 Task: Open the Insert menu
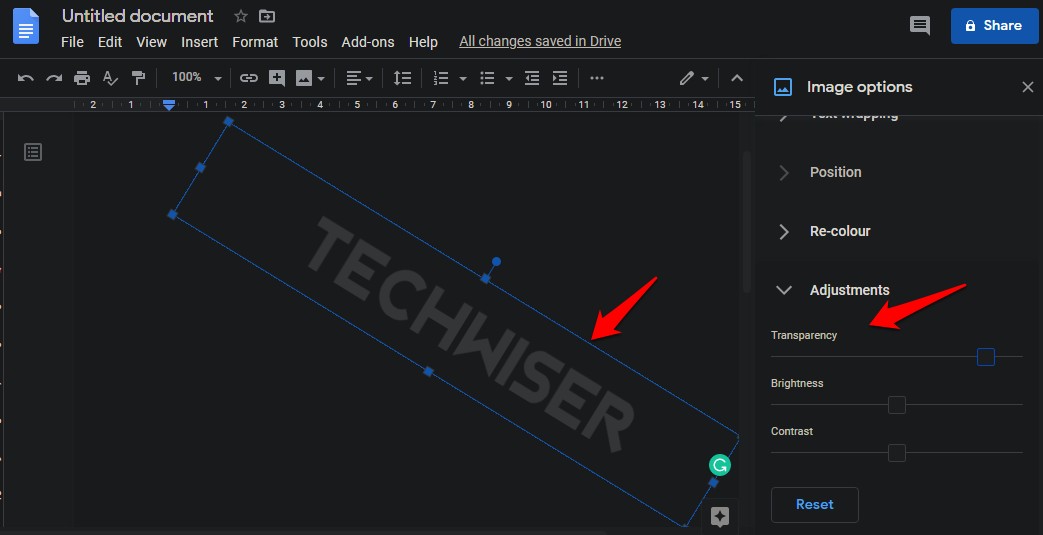click(x=200, y=42)
